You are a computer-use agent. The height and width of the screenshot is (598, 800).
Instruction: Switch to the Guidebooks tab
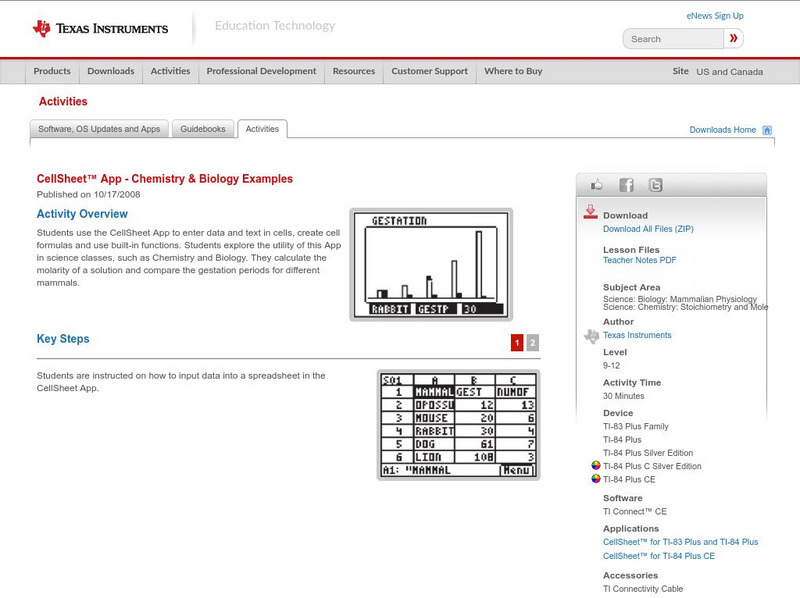[203, 129]
